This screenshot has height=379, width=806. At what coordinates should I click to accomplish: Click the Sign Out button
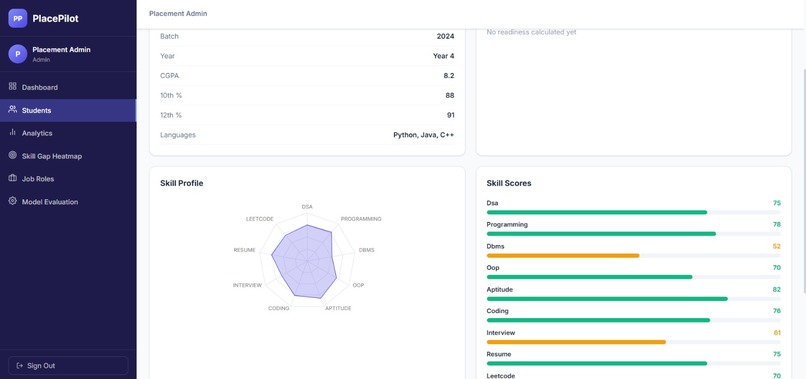tap(68, 366)
